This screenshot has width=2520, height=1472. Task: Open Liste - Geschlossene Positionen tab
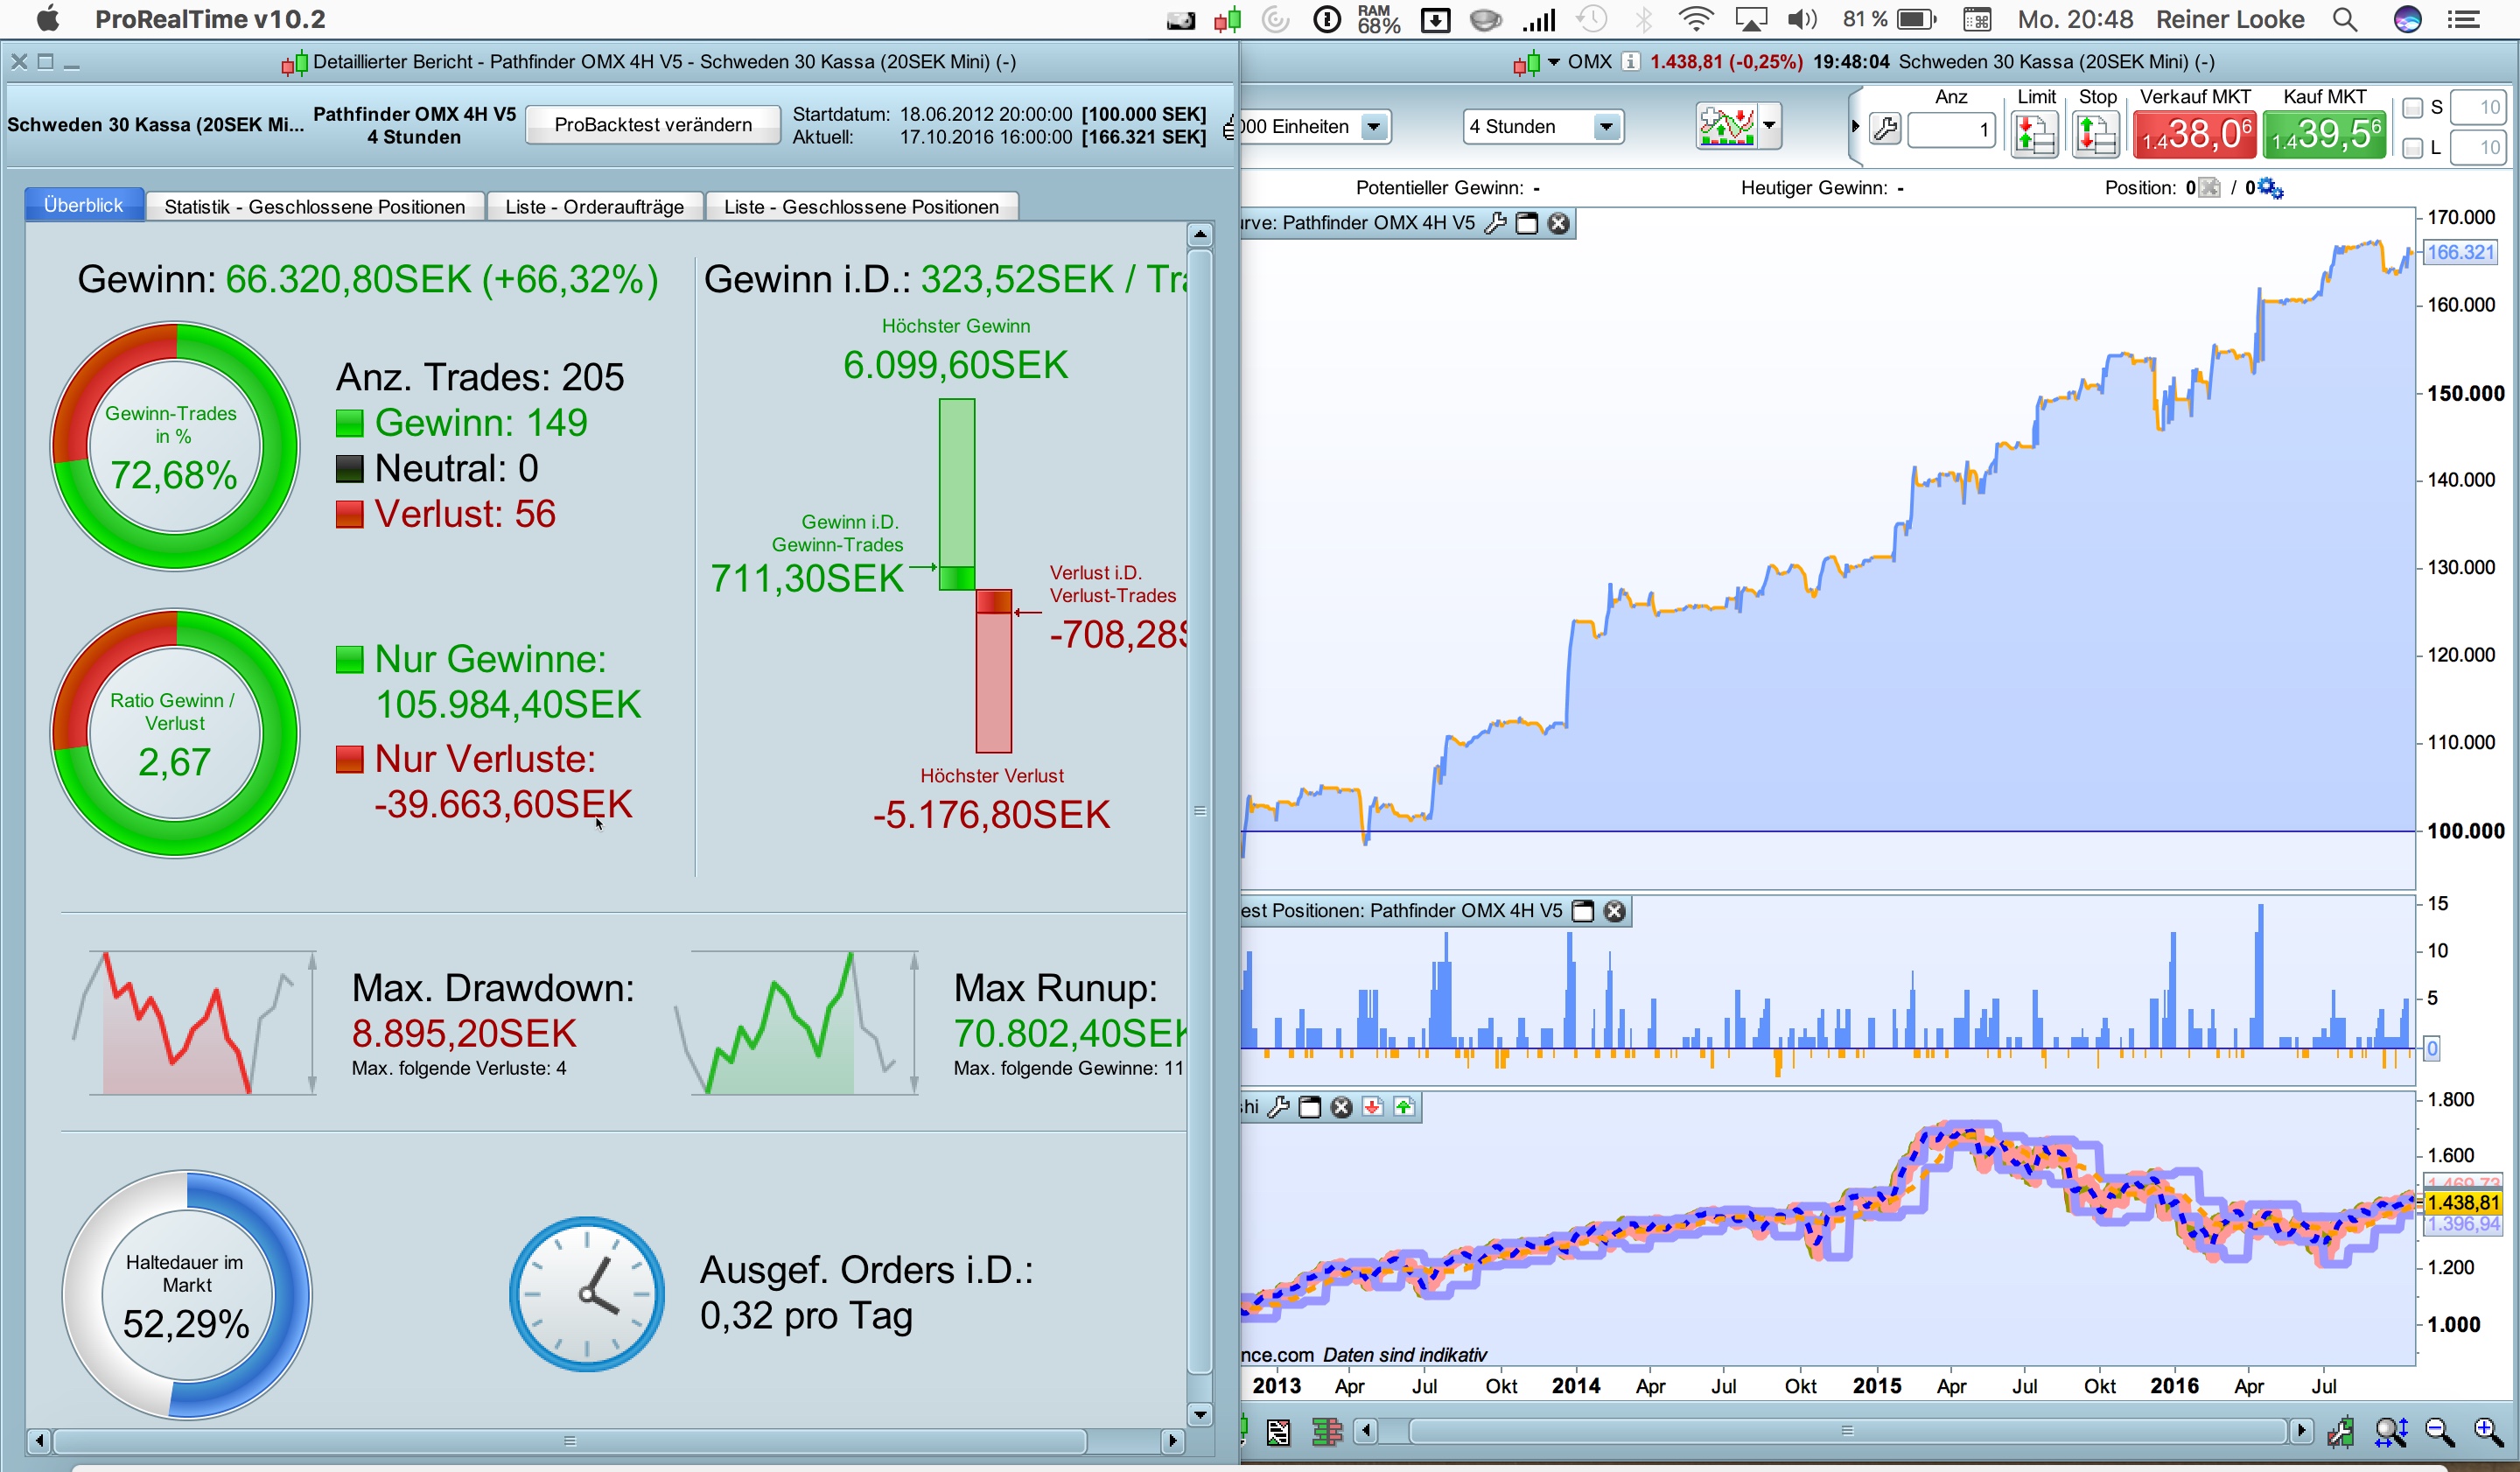tap(862, 207)
